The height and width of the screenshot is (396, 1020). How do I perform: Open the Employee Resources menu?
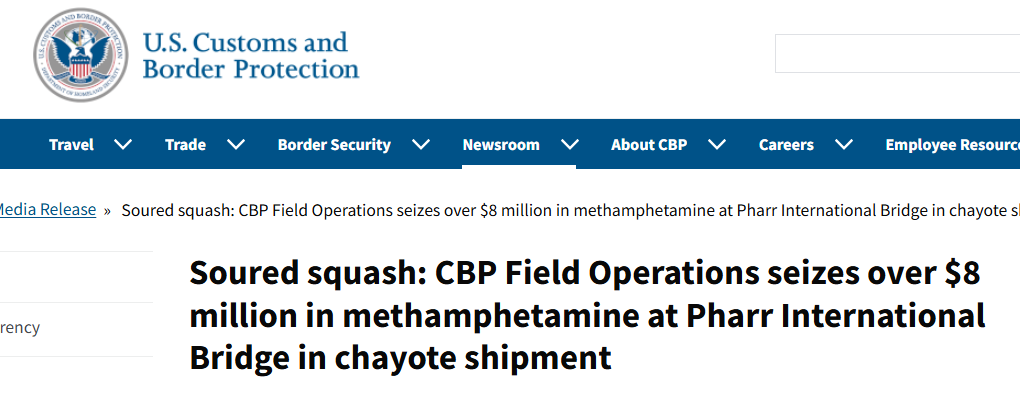coord(952,144)
